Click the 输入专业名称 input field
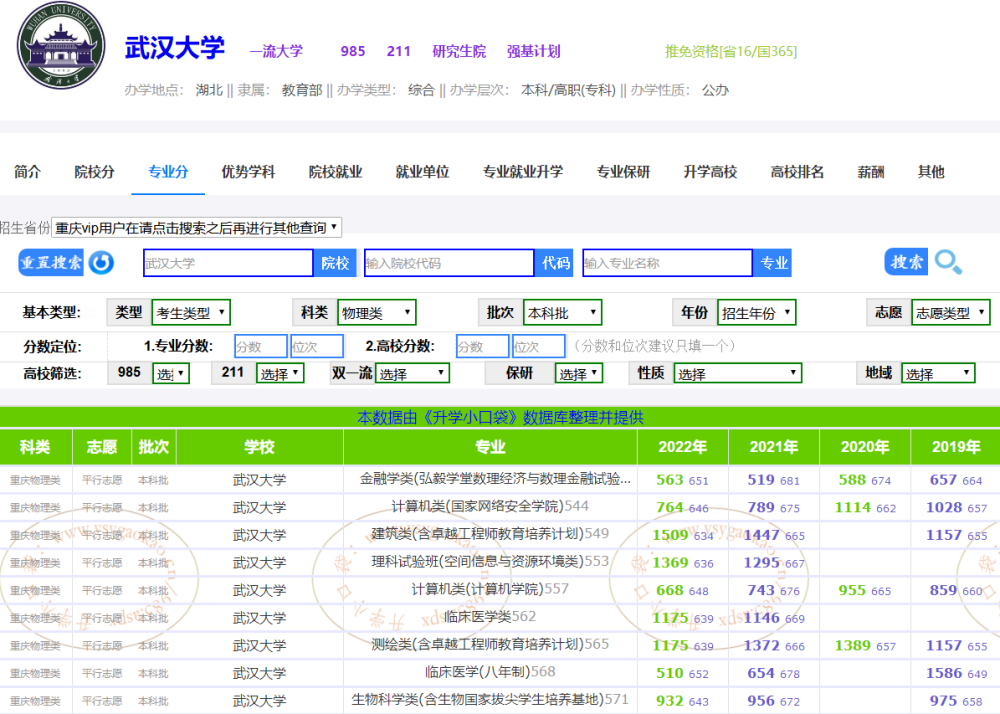This screenshot has width=1000, height=714. pos(668,263)
